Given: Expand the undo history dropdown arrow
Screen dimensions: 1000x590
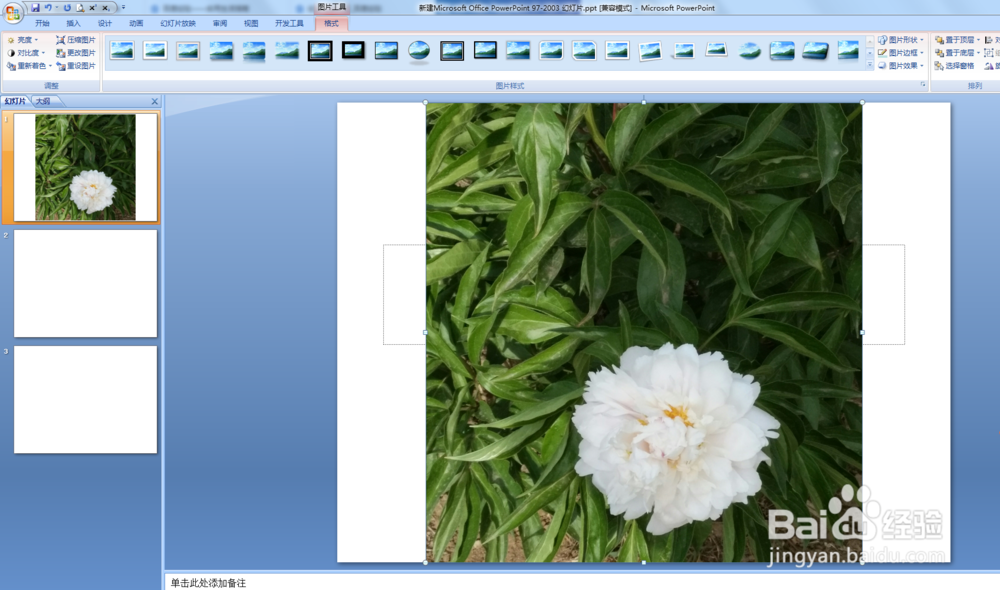Looking at the screenshot, I should [x=56, y=8].
